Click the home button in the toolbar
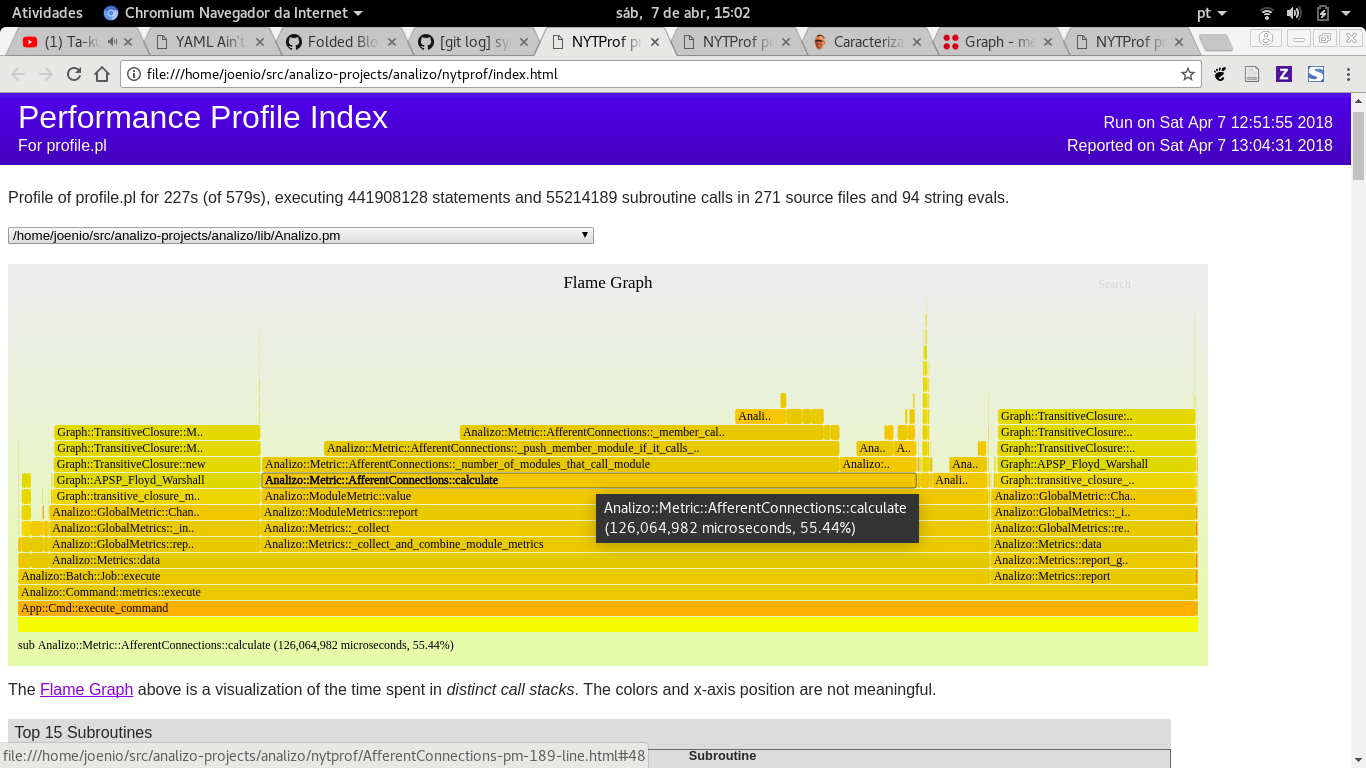This screenshot has width=1366, height=768. pos(100,74)
